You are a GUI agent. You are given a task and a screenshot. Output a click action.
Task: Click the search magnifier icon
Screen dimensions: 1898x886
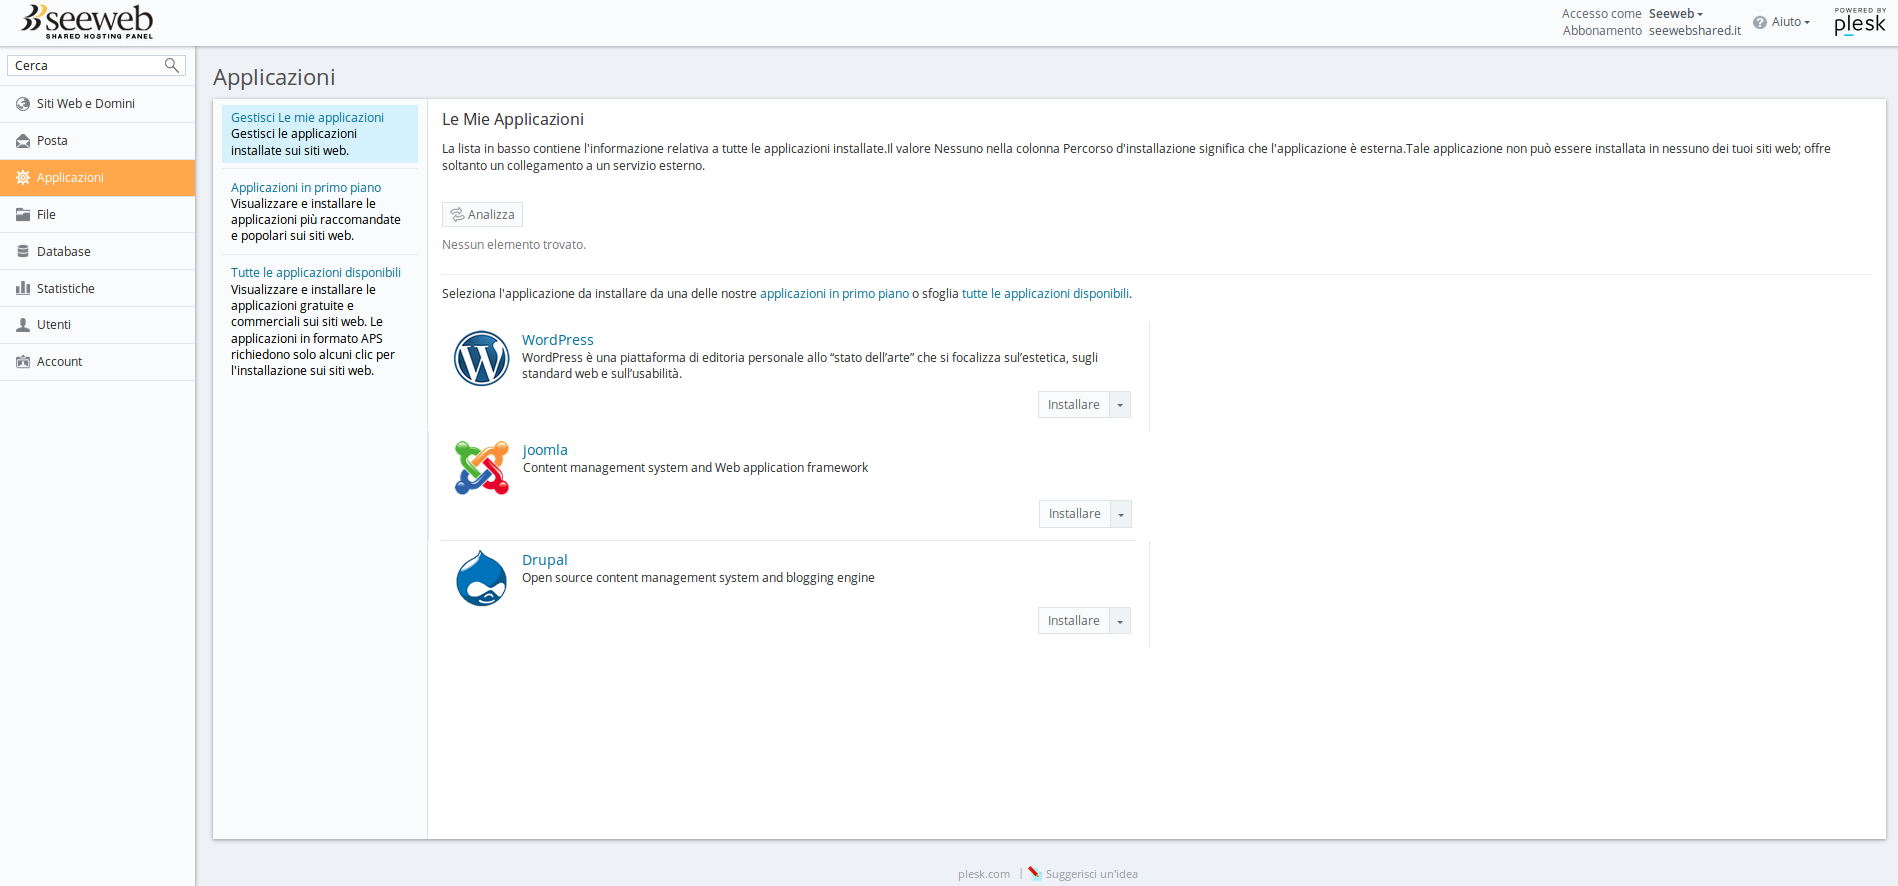point(172,65)
